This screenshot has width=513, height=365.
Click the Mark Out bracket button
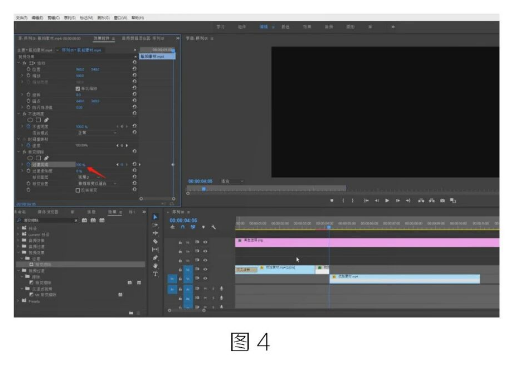353,201
